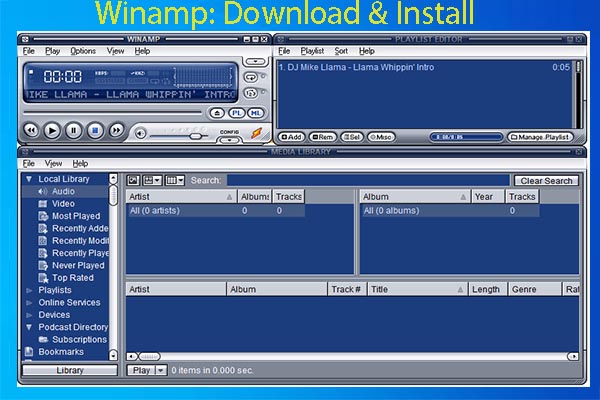Click the Video item icon in Local Library

click(x=43, y=203)
